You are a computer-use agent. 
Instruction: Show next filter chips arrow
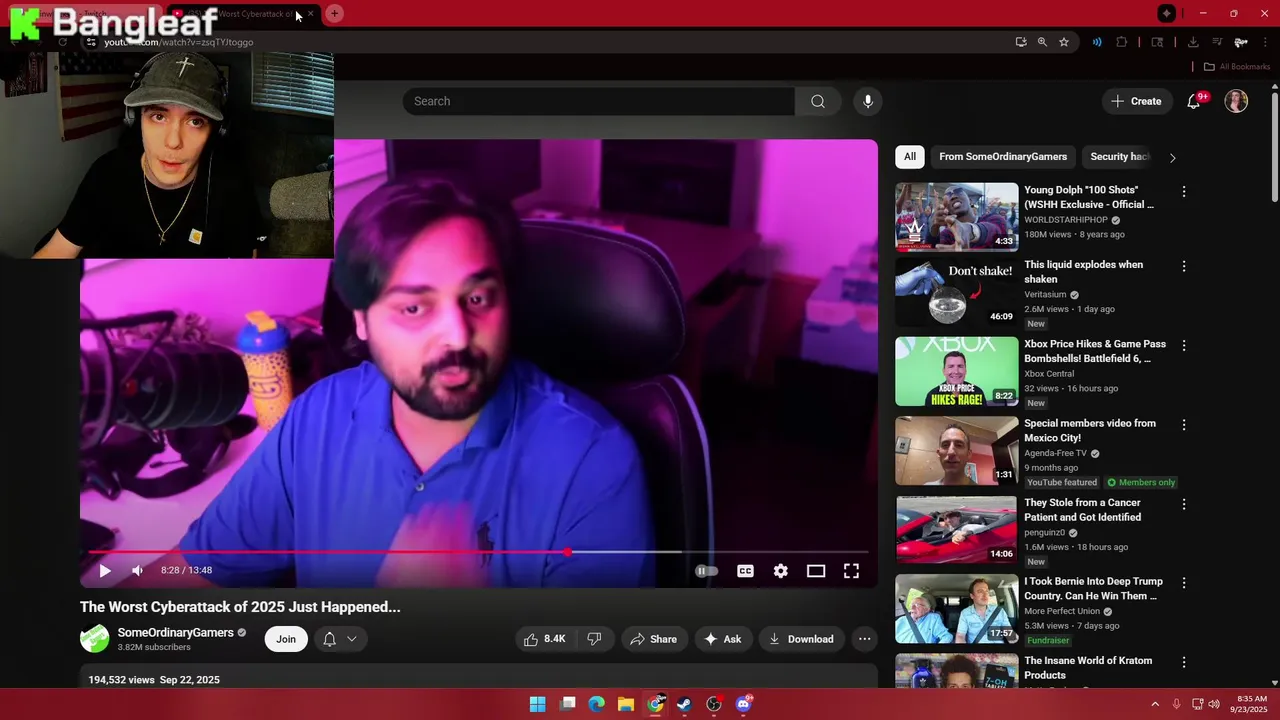point(1173,157)
